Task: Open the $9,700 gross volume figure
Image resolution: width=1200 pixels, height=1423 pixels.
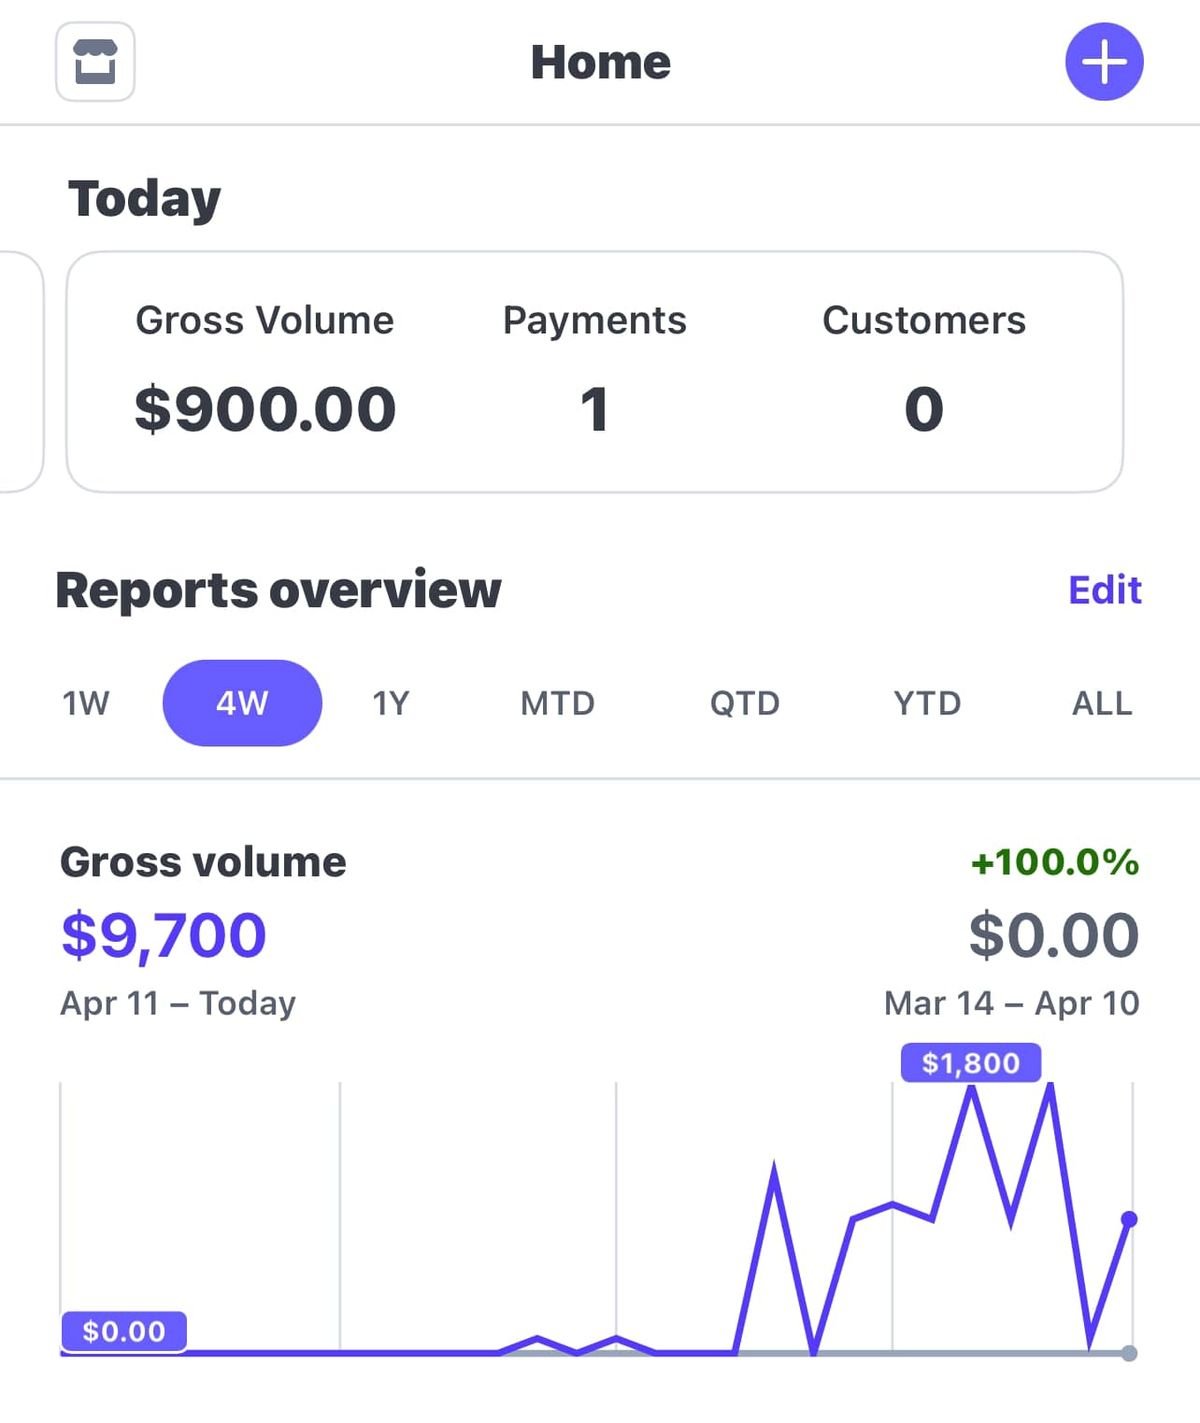Action: [x=162, y=934]
